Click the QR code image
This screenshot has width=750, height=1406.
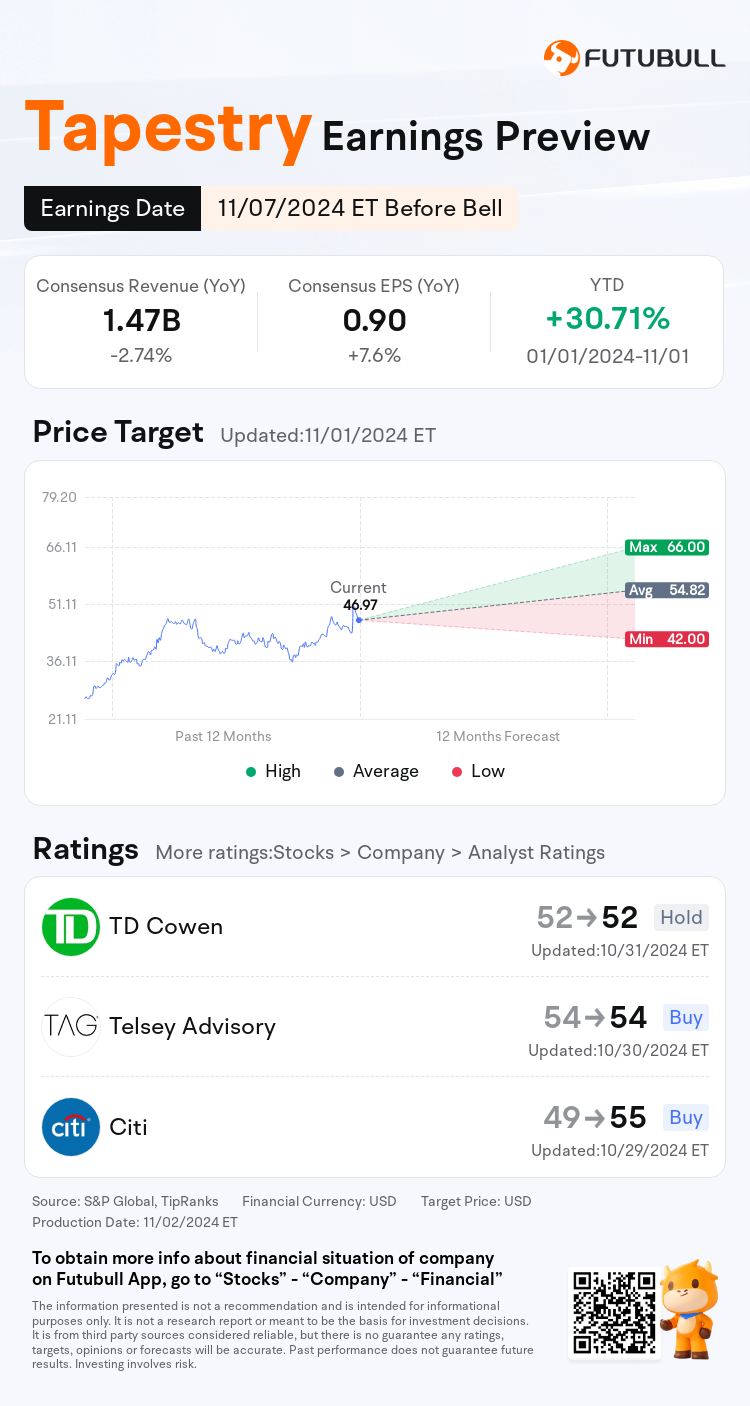(614, 1312)
